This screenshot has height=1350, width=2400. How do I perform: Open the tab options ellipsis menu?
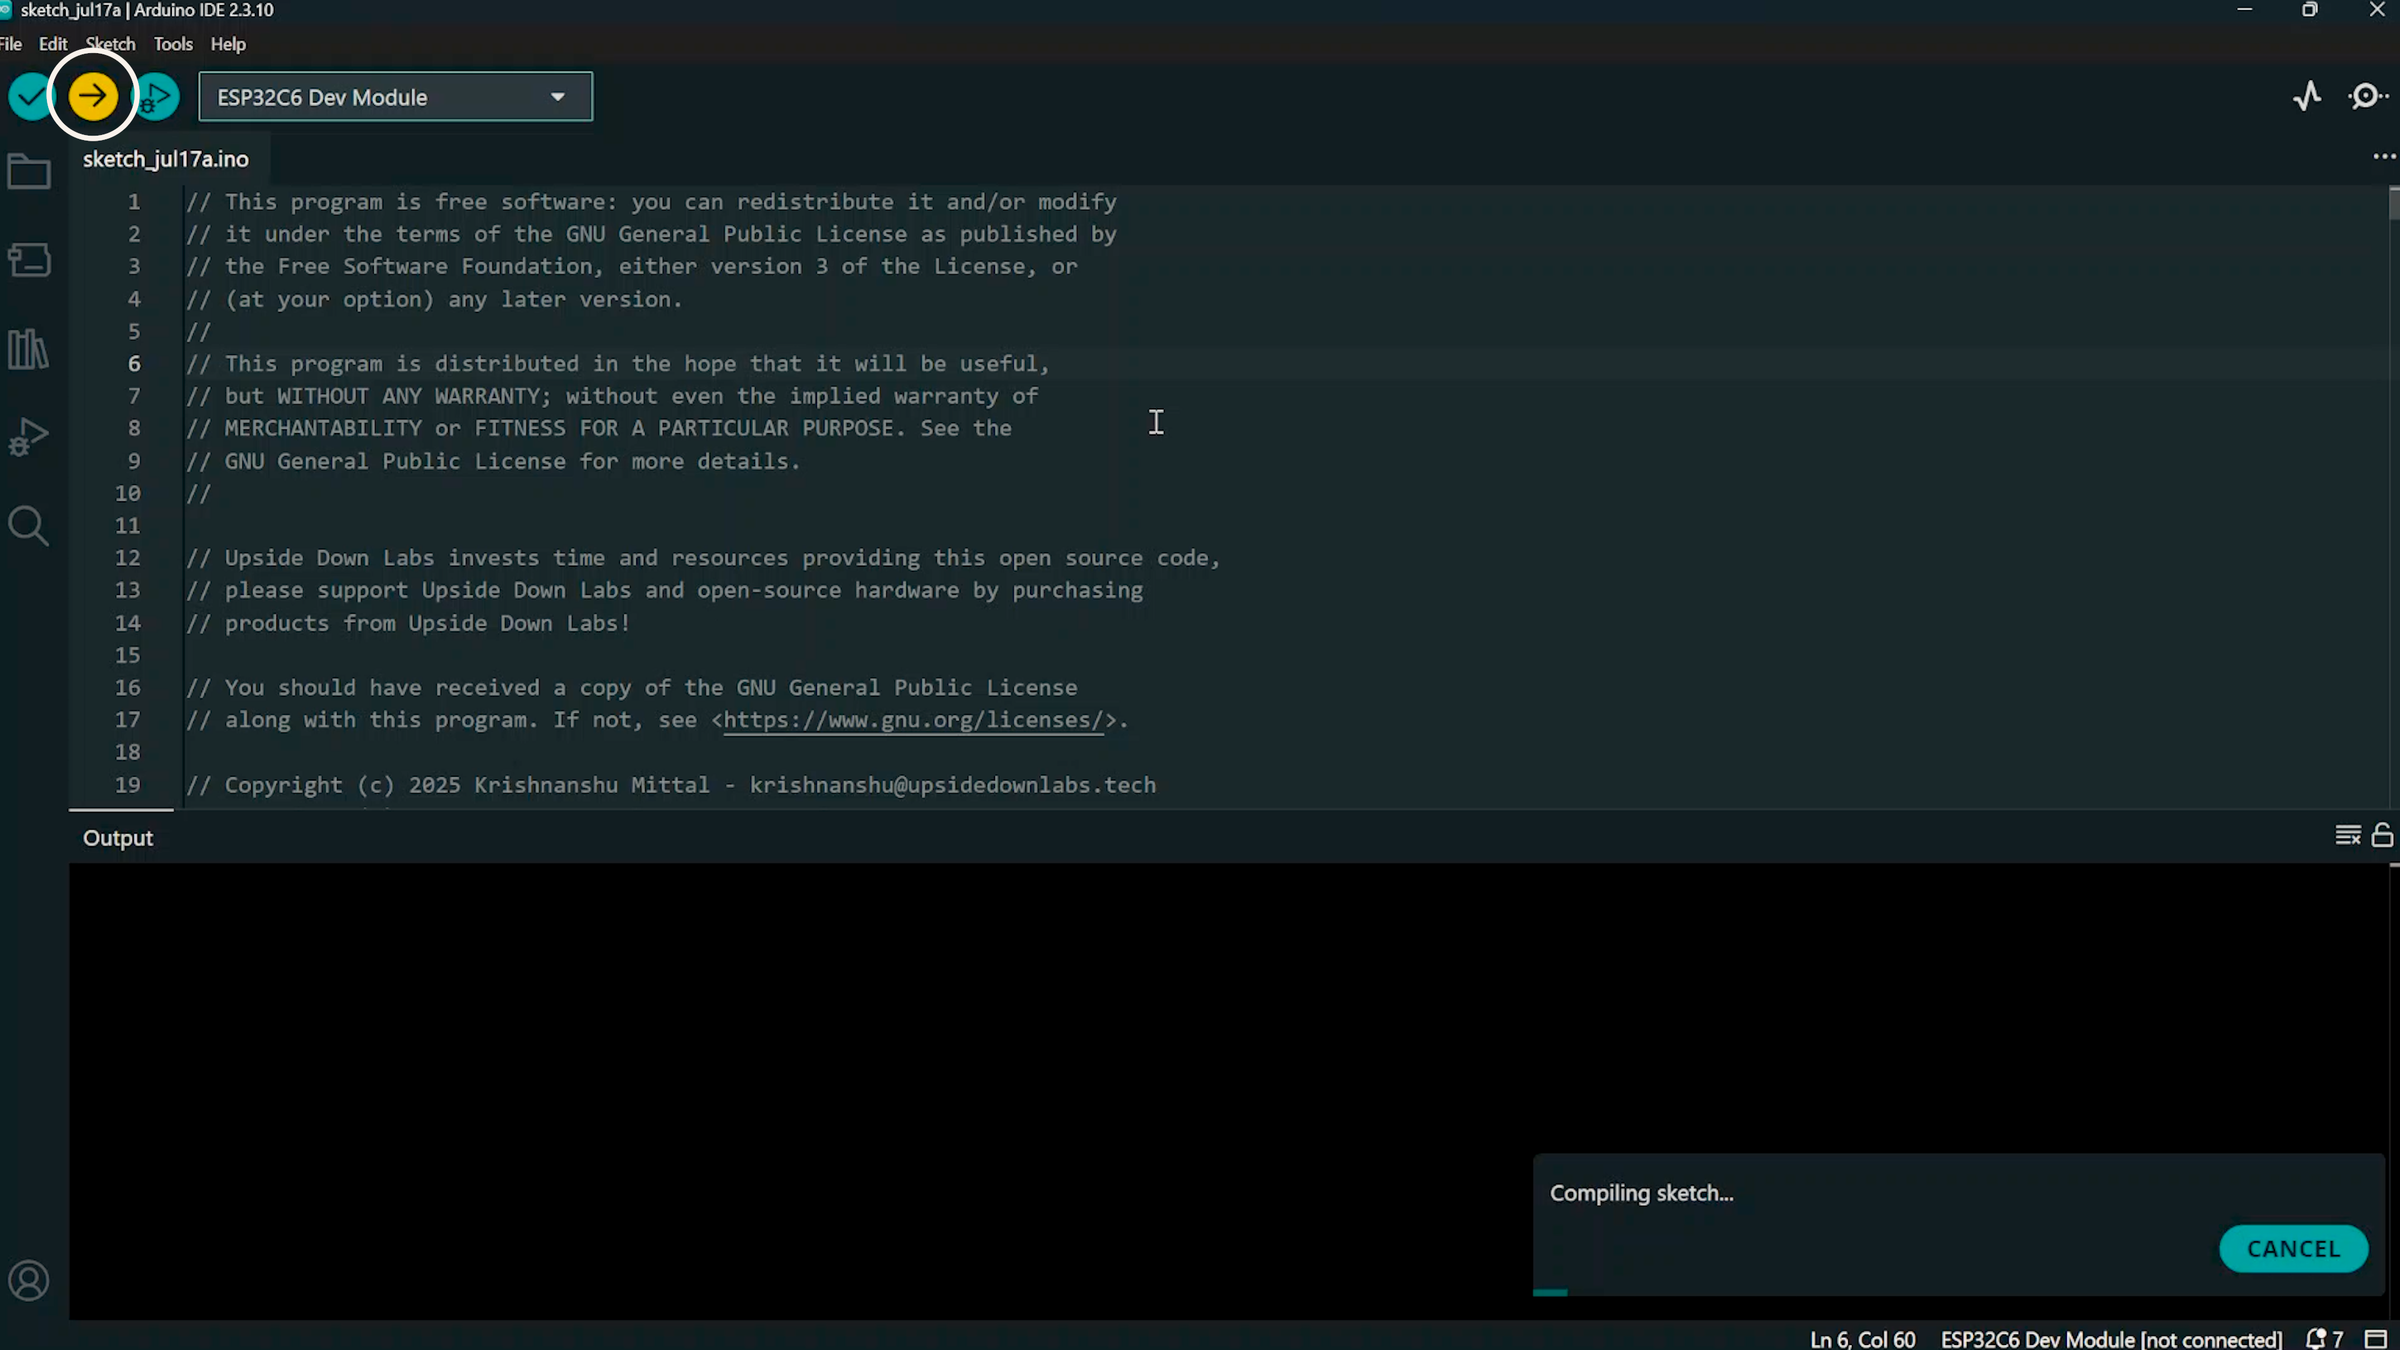[x=2384, y=157]
